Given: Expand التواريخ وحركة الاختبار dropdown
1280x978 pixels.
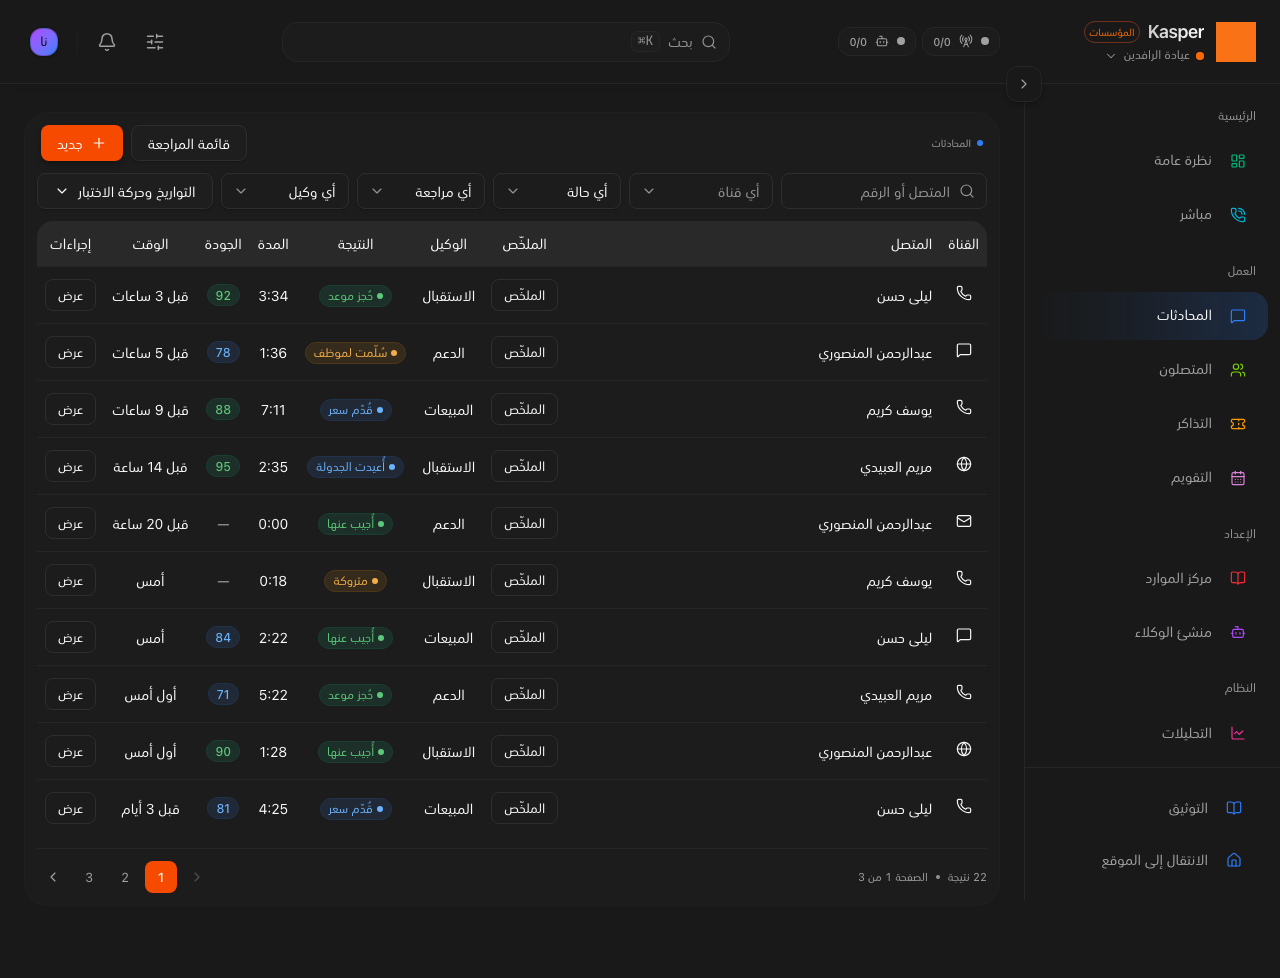Looking at the screenshot, I should [x=125, y=191].
